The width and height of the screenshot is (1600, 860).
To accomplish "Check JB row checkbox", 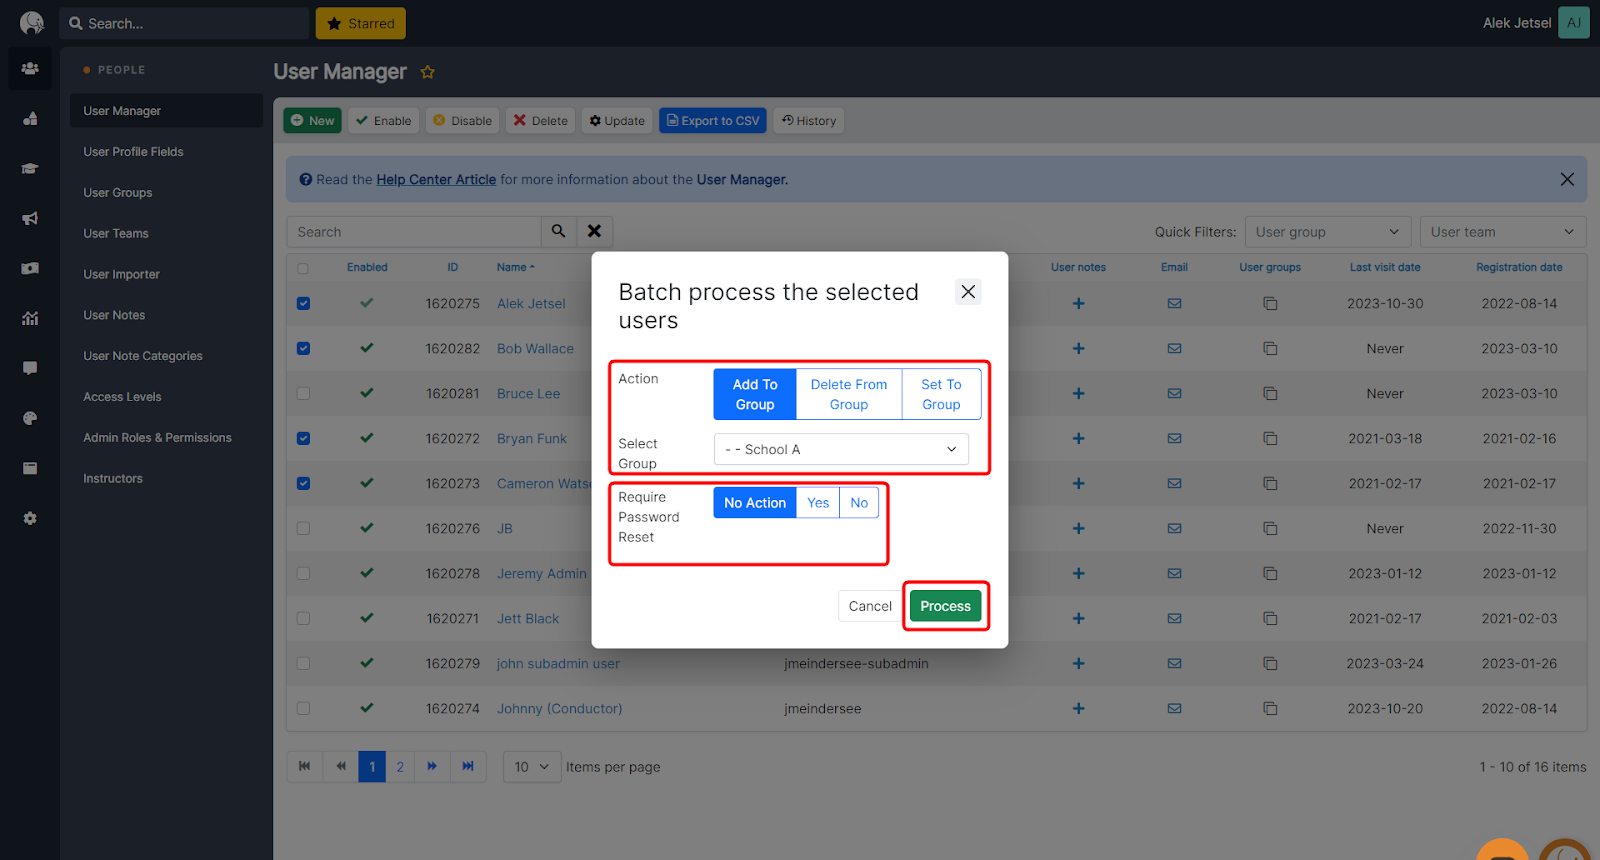I will [x=303, y=528].
